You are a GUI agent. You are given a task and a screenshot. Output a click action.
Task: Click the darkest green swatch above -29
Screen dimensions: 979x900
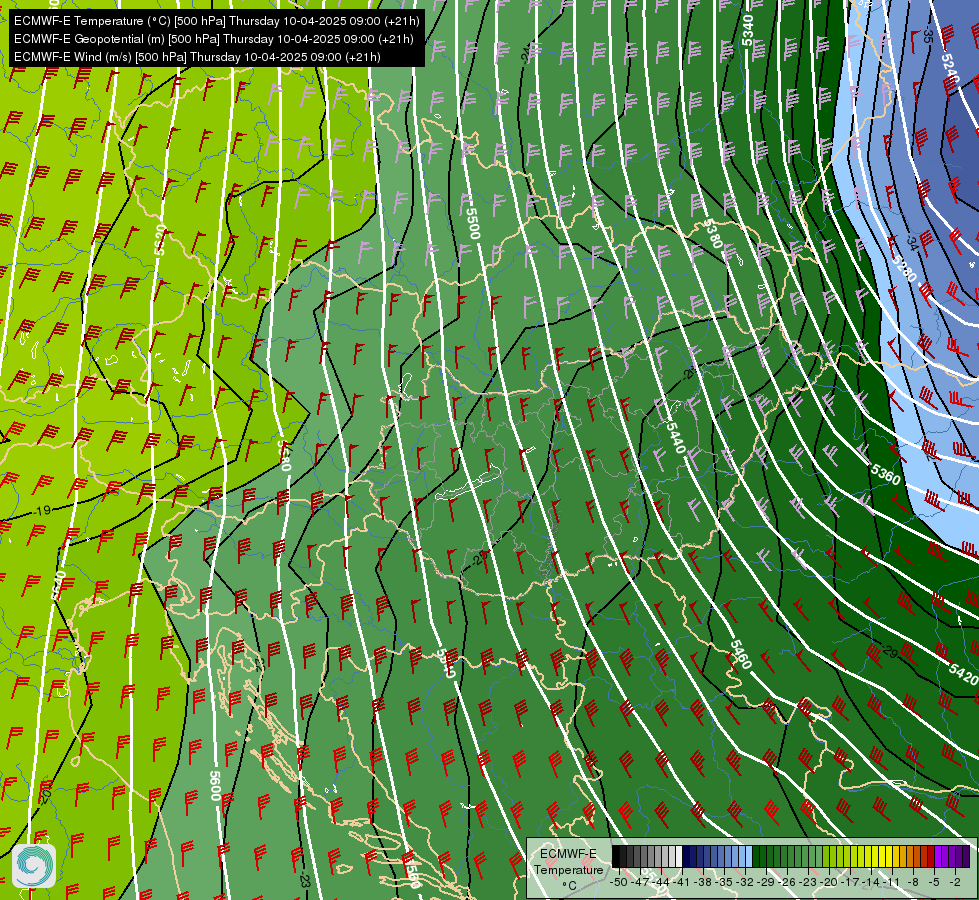click(756, 856)
